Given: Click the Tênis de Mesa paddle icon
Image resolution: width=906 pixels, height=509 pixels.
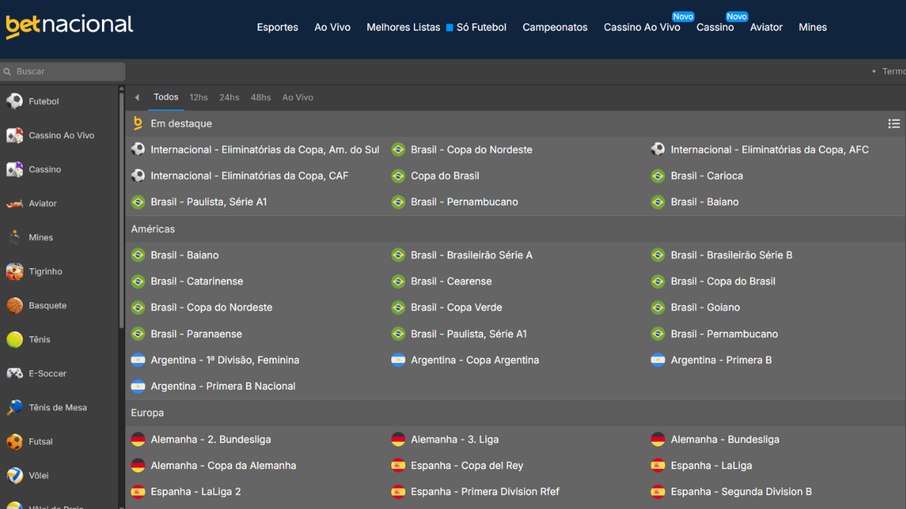Looking at the screenshot, I should click(x=15, y=407).
